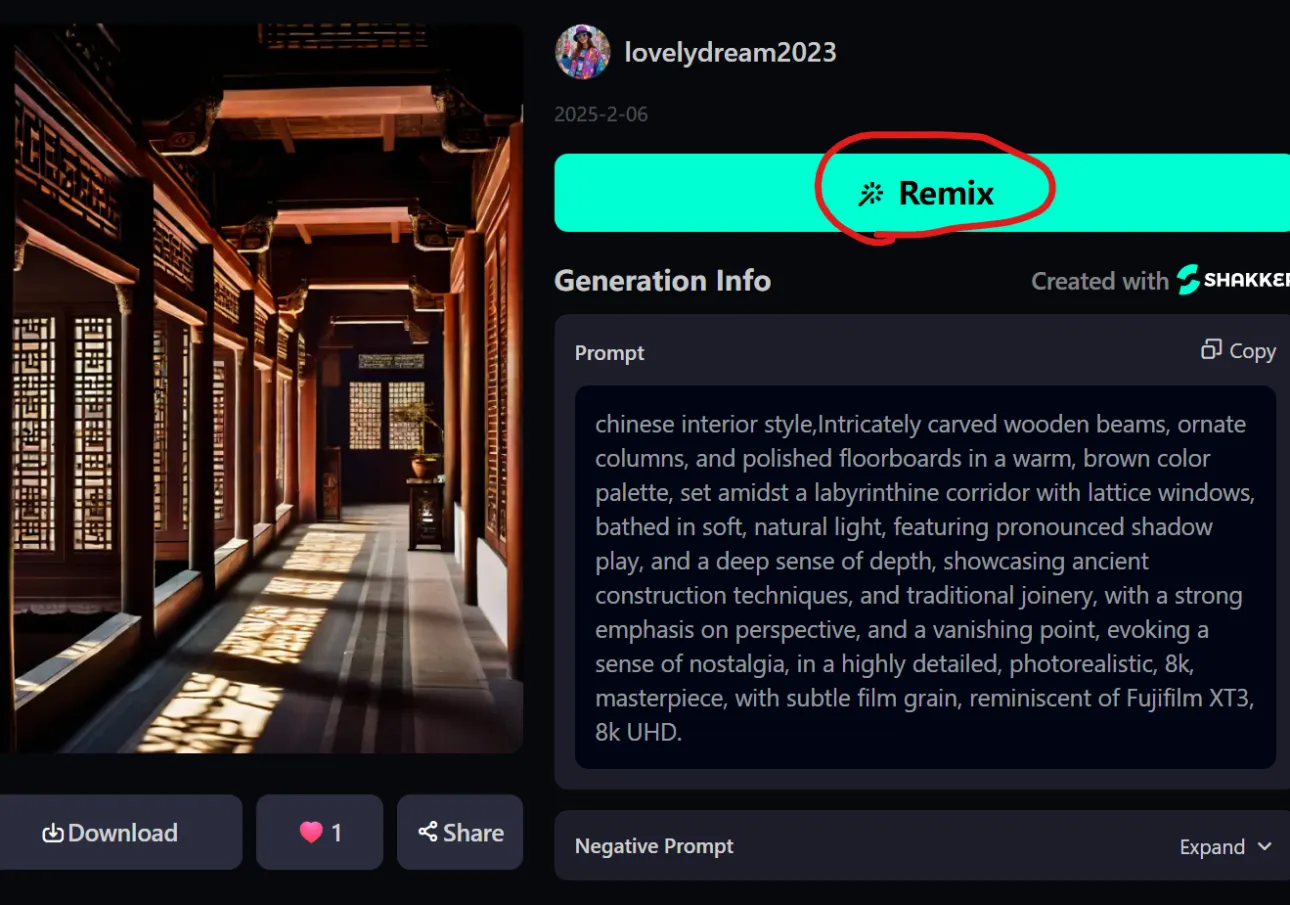Click the Remix button
This screenshot has height=905, width=1290.
pos(923,193)
